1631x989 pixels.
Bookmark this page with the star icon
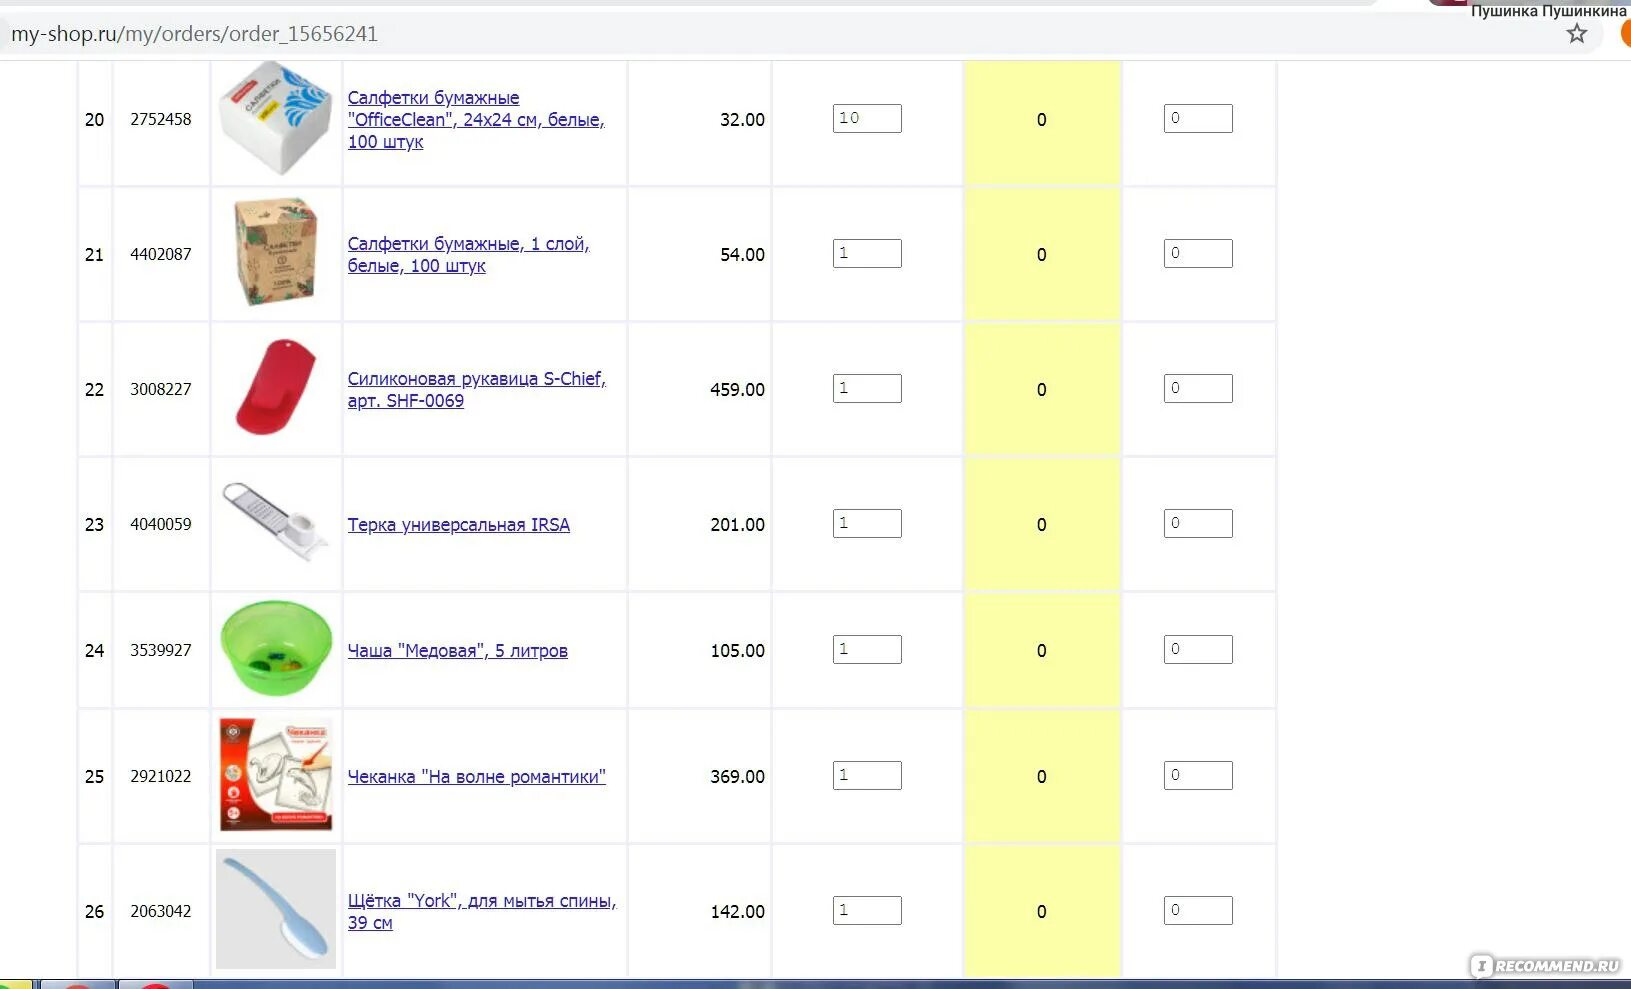tap(1577, 34)
